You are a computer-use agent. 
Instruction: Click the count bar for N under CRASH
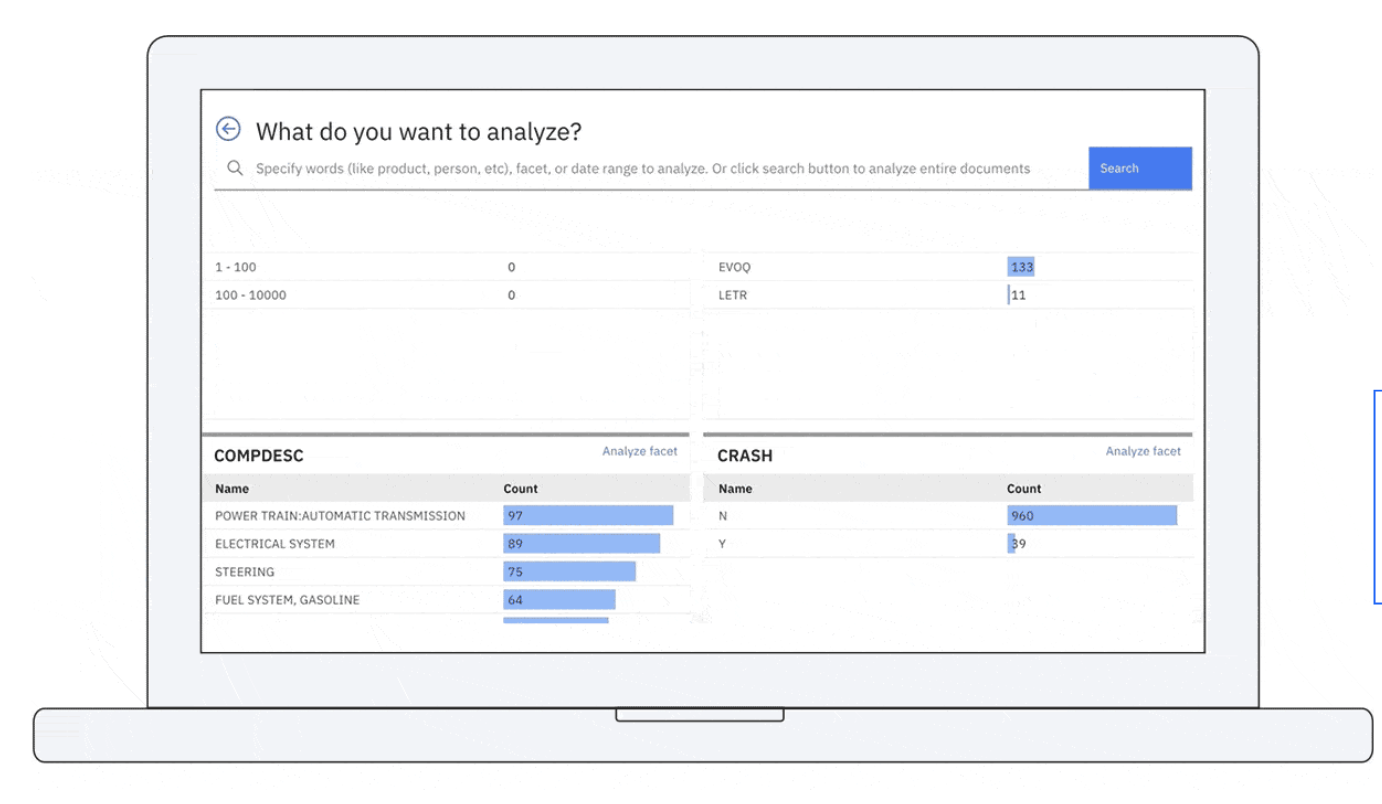(1092, 515)
